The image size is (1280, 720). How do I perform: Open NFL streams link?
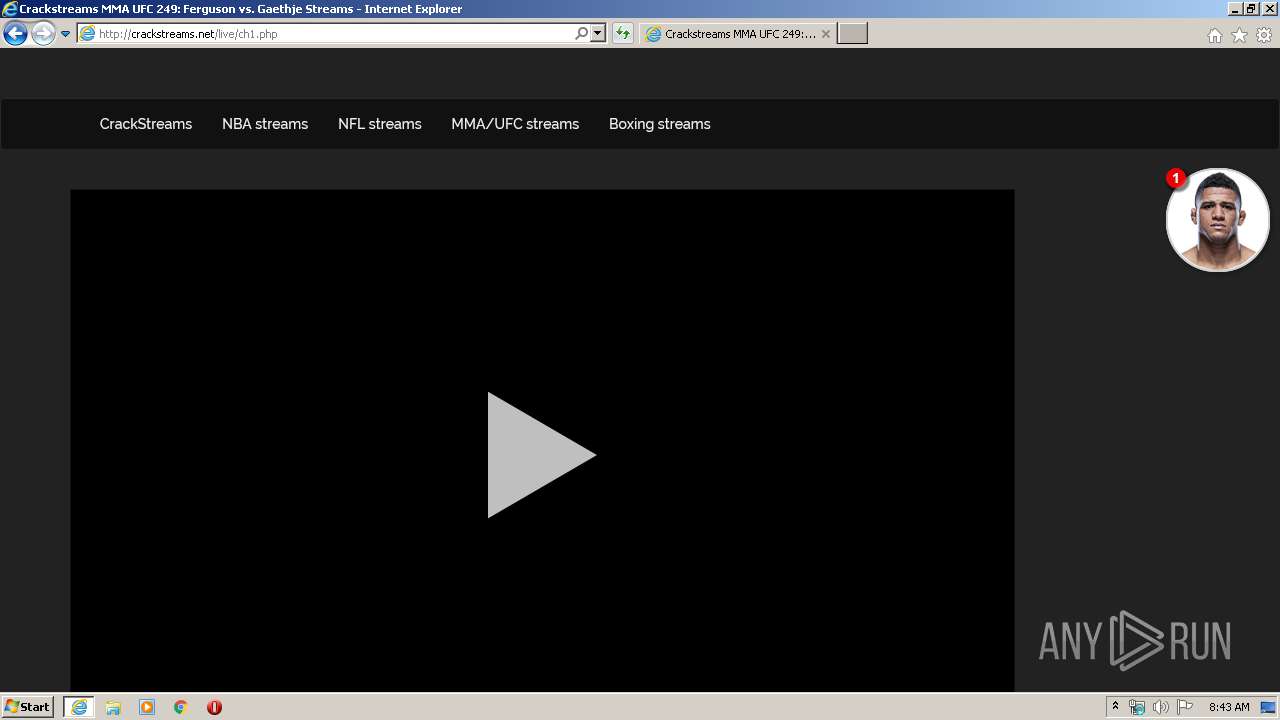point(380,124)
